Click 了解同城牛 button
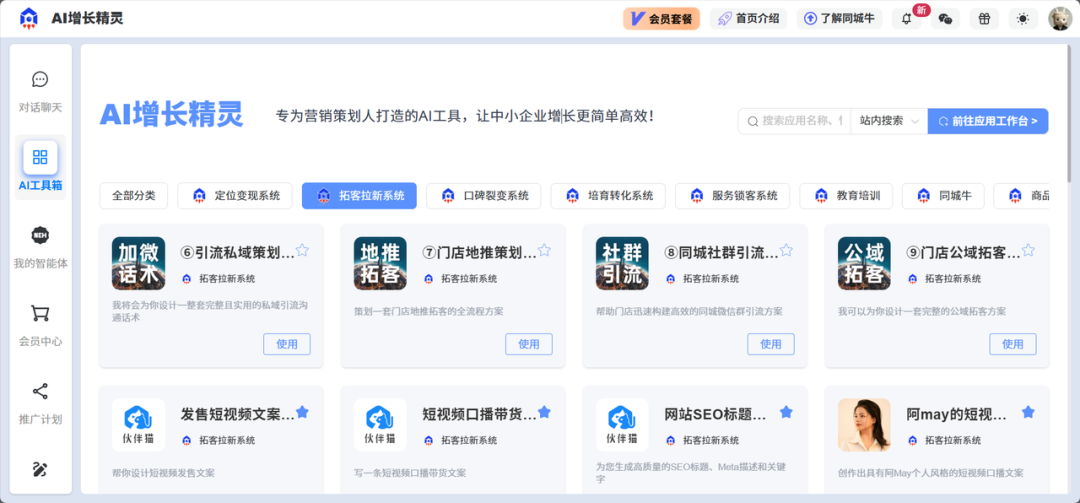This screenshot has height=503, width=1080. (x=839, y=19)
